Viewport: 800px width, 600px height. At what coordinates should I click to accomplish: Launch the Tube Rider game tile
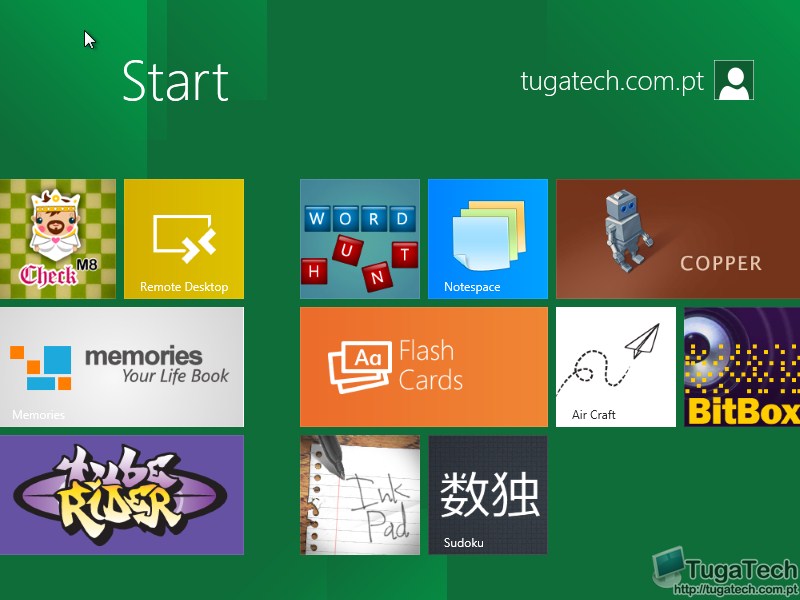click(122, 495)
